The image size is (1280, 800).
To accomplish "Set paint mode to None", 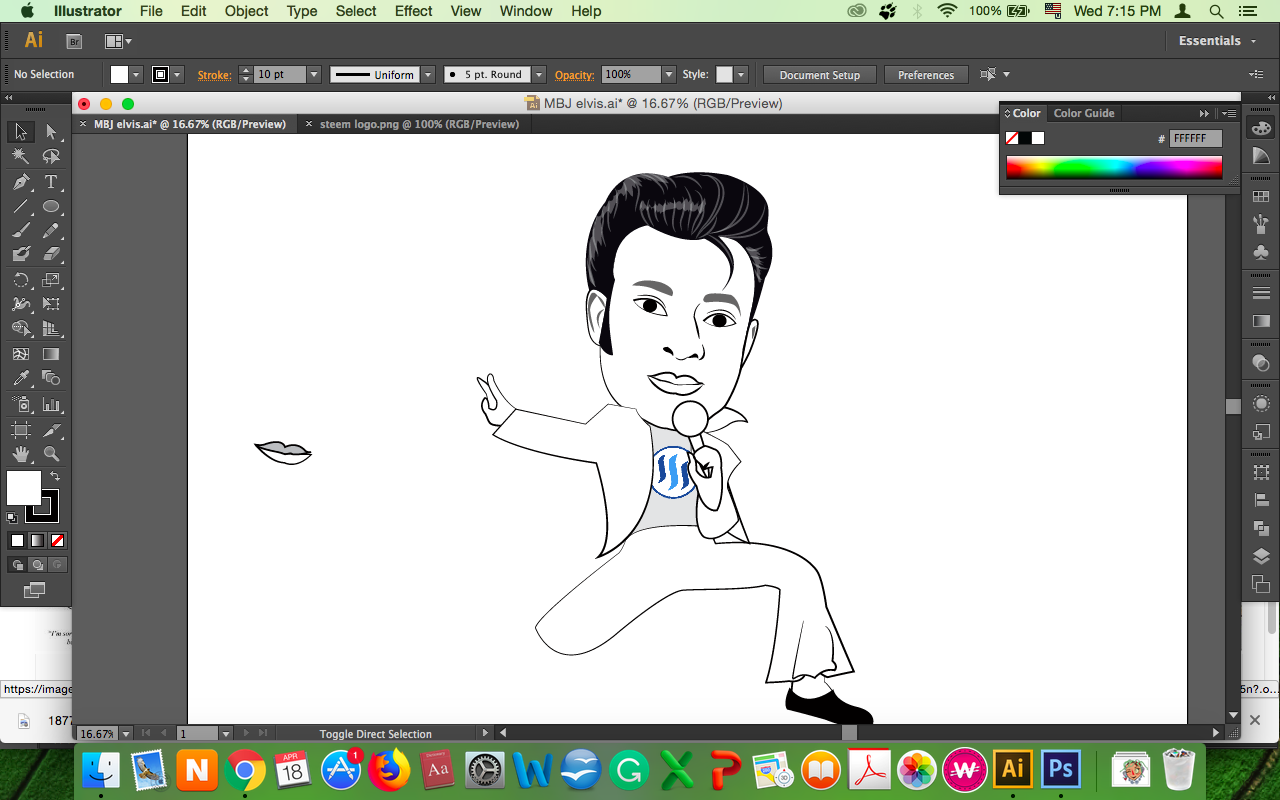I will coord(57,540).
